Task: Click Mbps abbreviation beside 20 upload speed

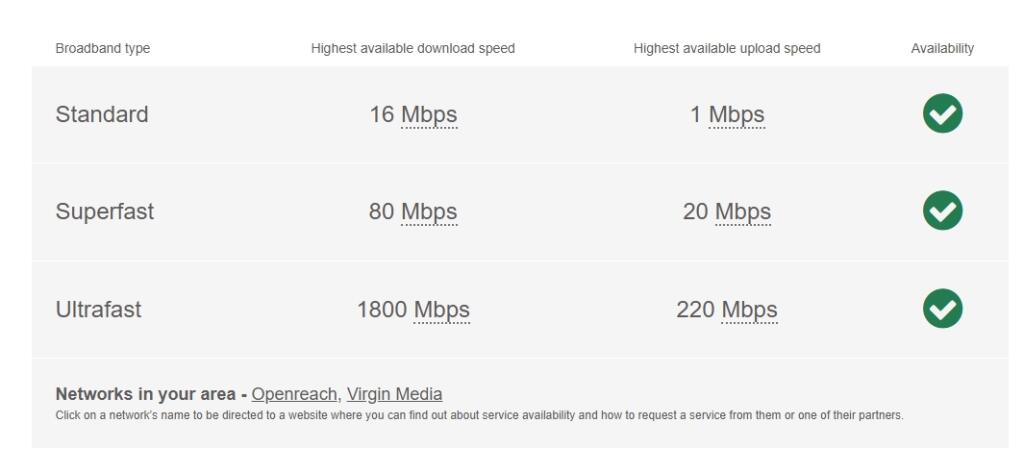Action: coord(743,212)
